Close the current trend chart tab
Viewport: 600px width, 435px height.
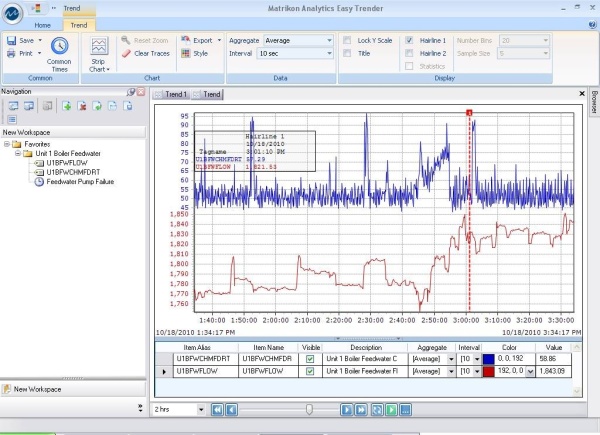pyautogui.click(x=582, y=93)
